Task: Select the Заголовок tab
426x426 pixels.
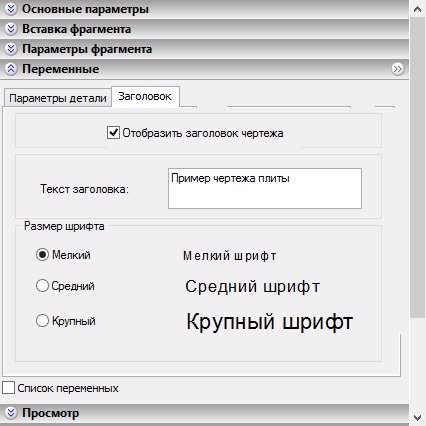Action: click(x=145, y=96)
